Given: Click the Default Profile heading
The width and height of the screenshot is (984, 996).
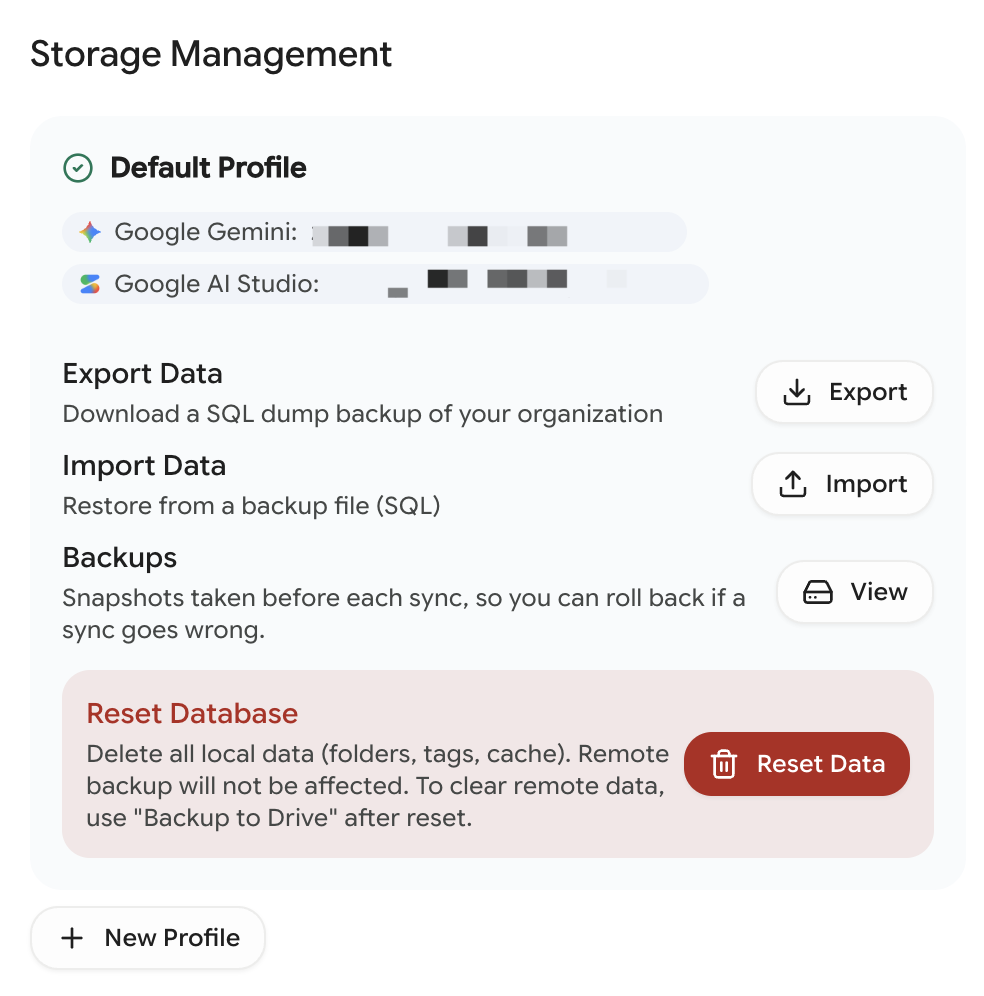Looking at the screenshot, I should (x=208, y=168).
